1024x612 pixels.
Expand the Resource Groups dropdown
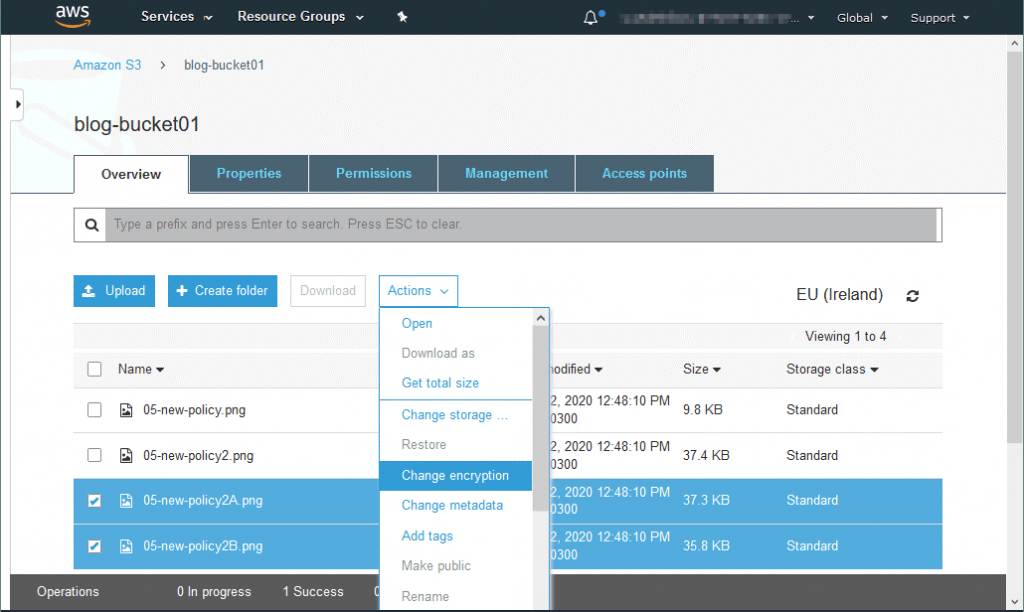(x=300, y=17)
